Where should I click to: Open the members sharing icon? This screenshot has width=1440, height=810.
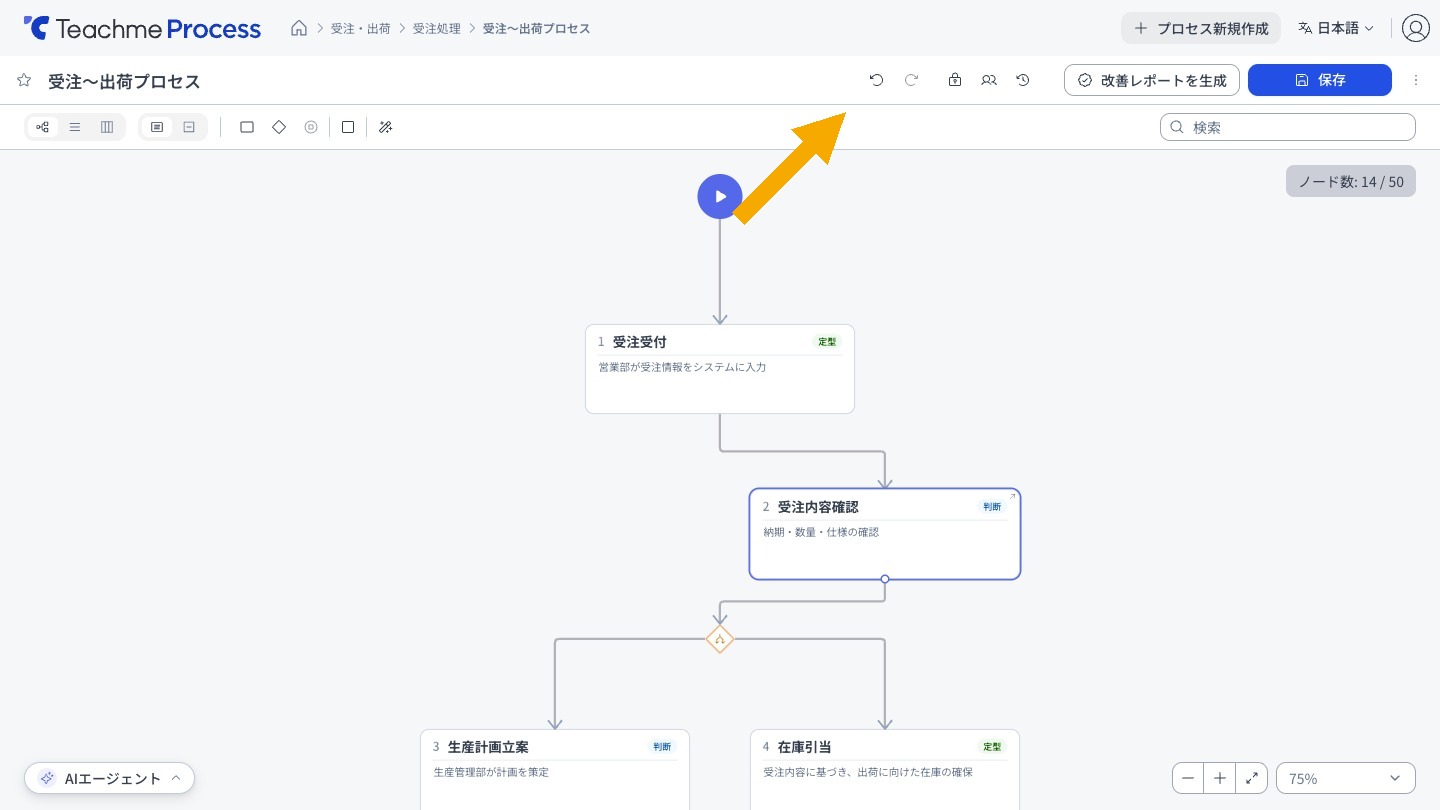coord(989,80)
